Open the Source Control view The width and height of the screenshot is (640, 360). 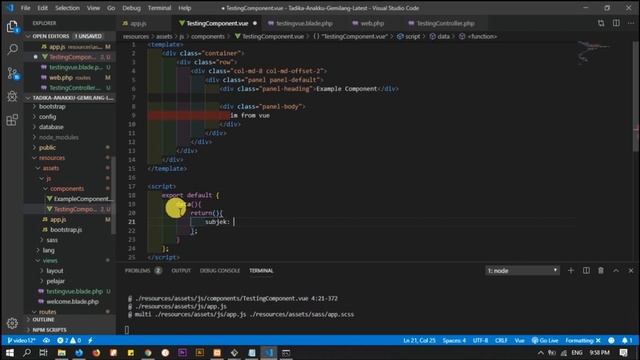(12, 73)
